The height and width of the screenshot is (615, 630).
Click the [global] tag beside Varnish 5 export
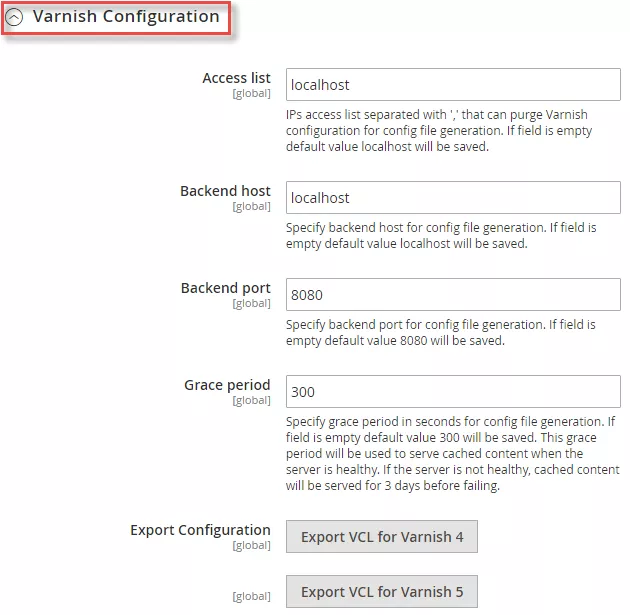(251, 597)
